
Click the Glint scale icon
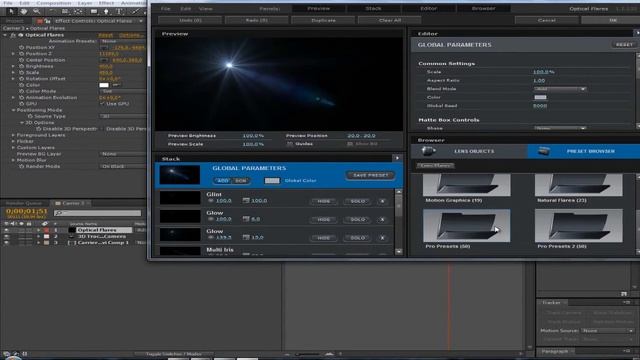coord(246,200)
